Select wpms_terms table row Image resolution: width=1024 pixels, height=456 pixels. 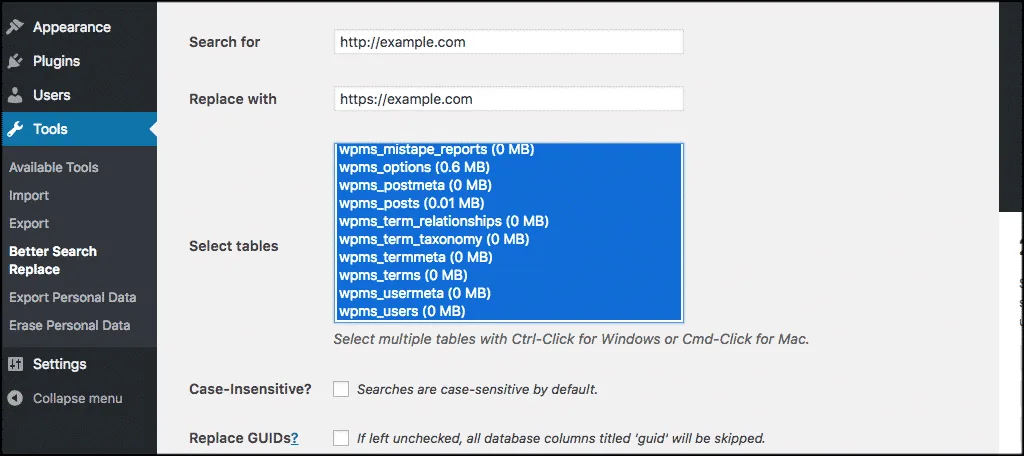pos(508,275)
